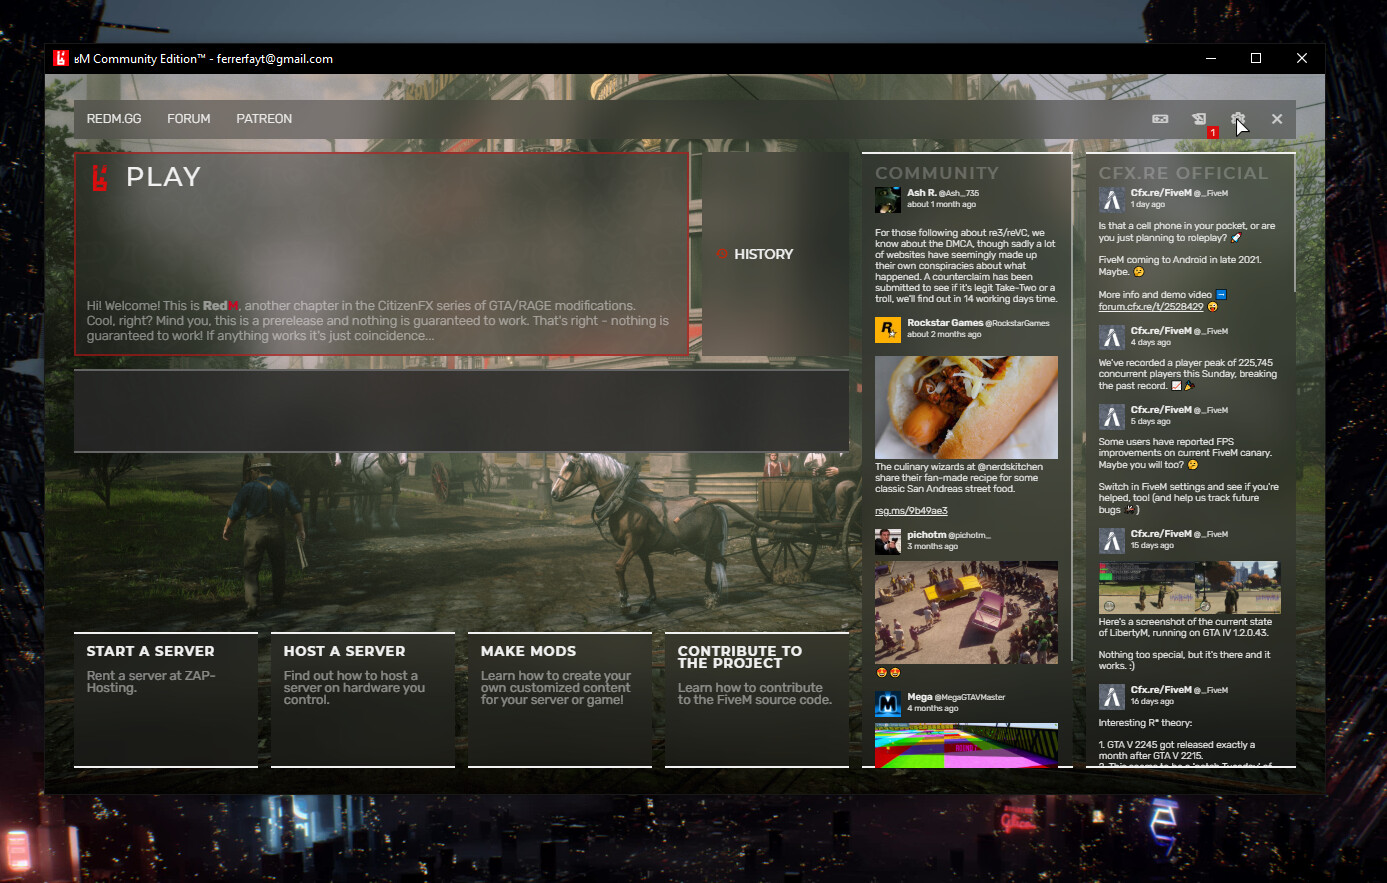Open the MAKE MODS card
This screenshot has height=883, width=1387.
(560, 700)
